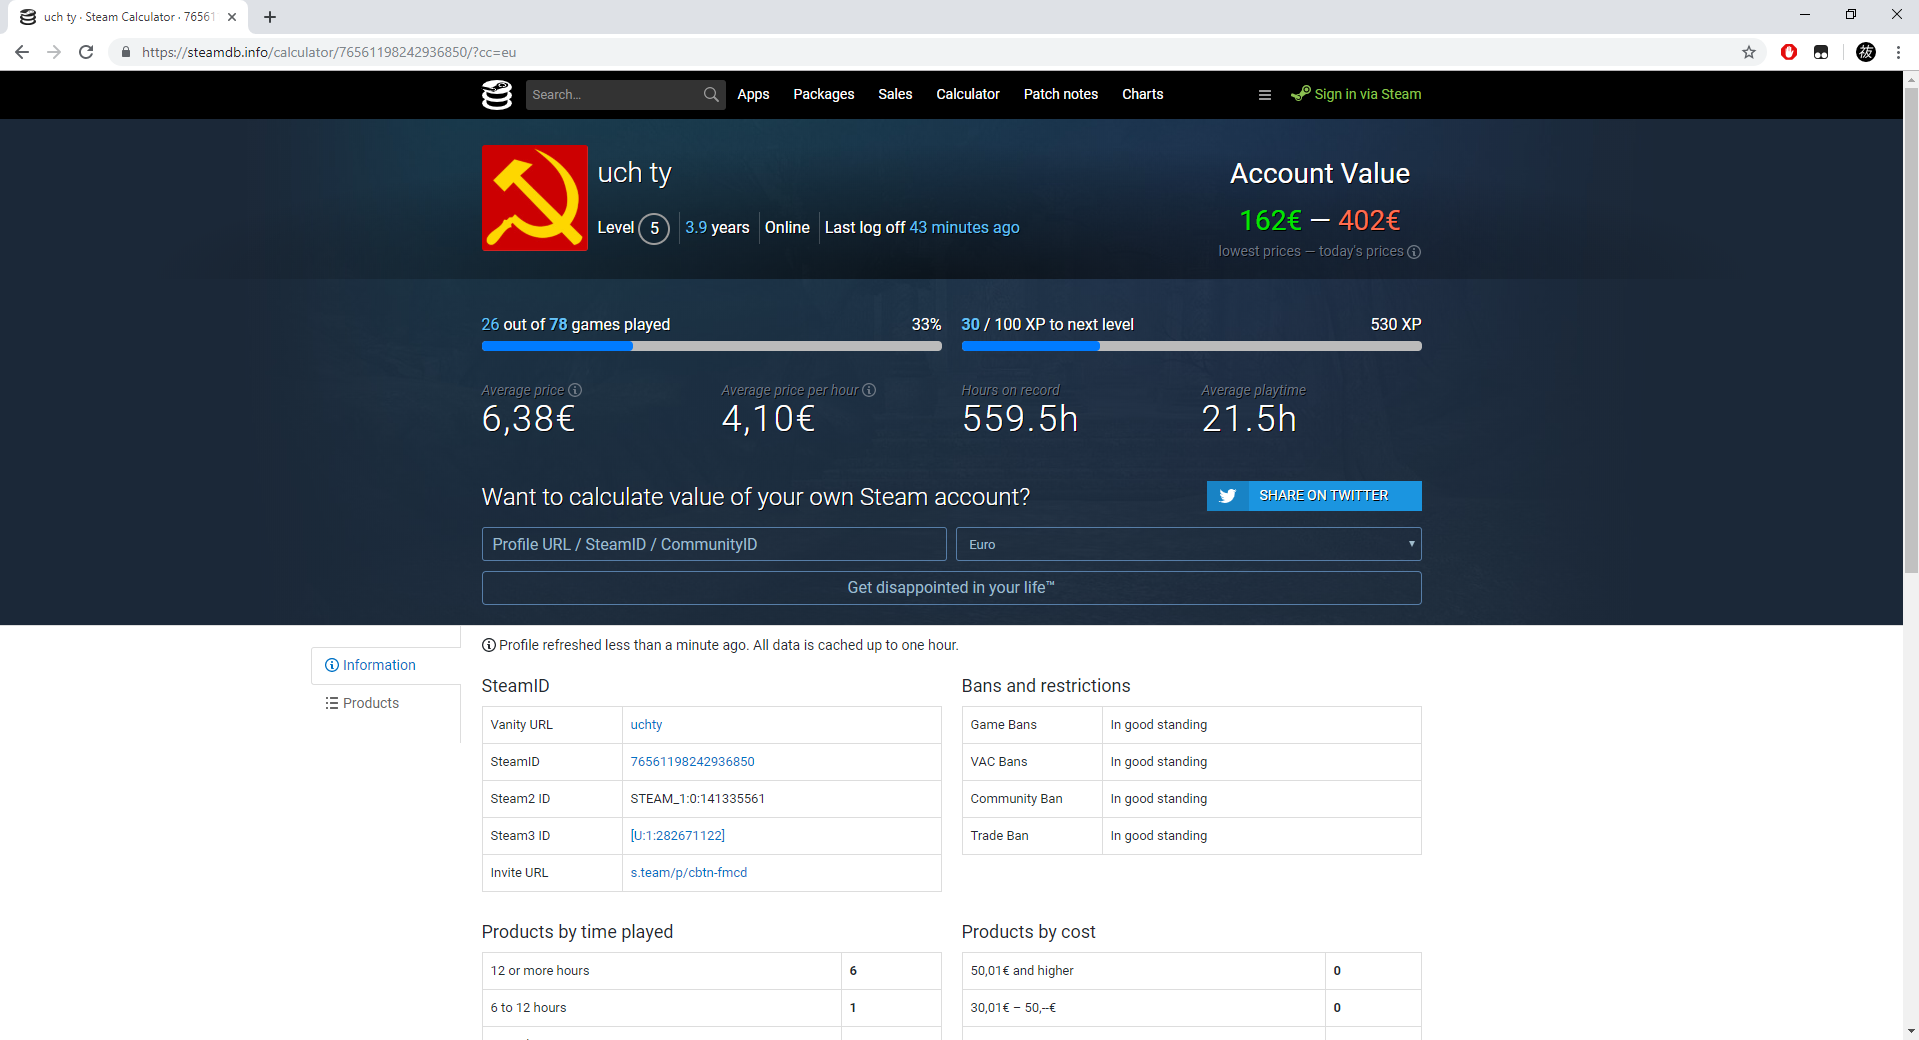Image resolution: width=1919 pixels, height=1040 pixels.
Task: Click the 6 to 12 hours row
Action: 711,1008
